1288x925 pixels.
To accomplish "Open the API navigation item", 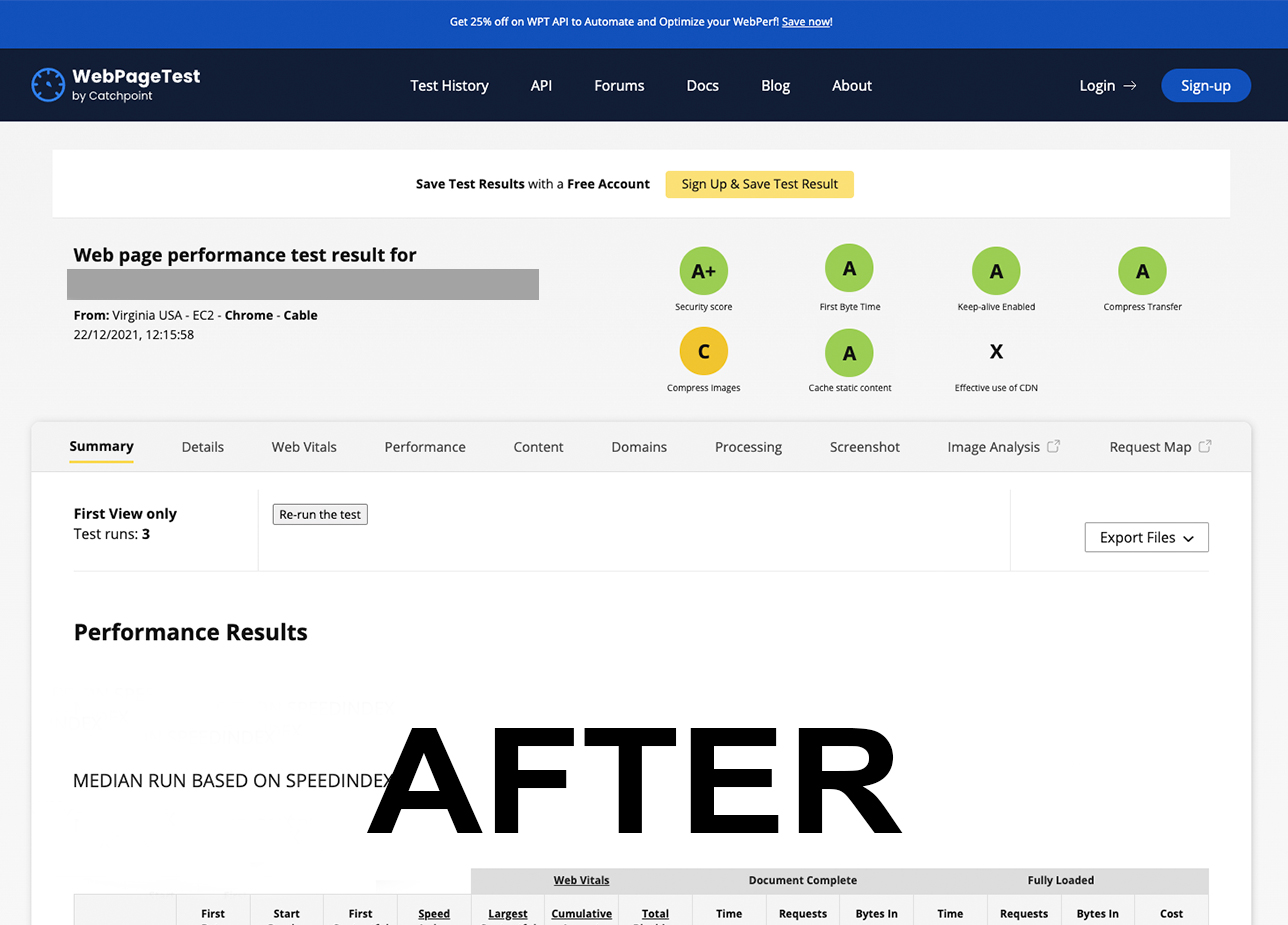I will click(x=541, y=86).
